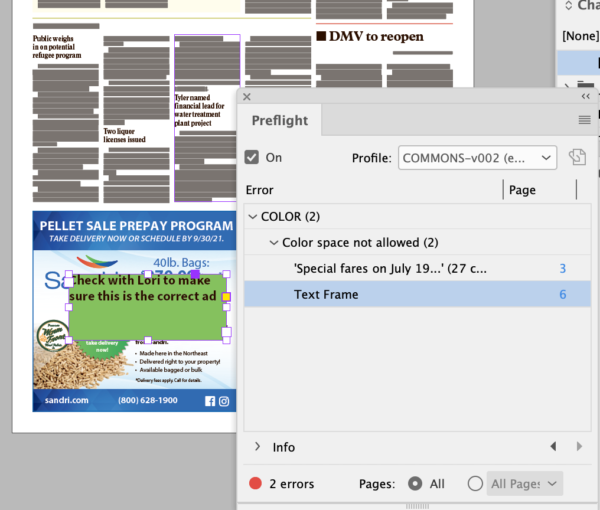Select the page range radio button

[475, 484]
